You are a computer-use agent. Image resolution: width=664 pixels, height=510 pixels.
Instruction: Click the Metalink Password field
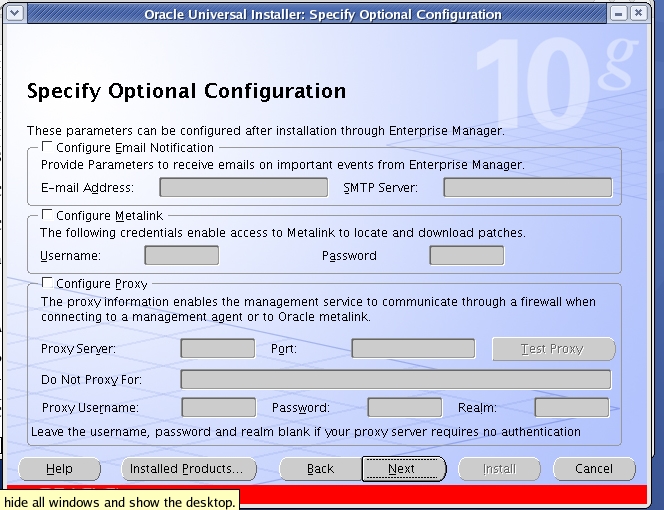click(467, 255)
